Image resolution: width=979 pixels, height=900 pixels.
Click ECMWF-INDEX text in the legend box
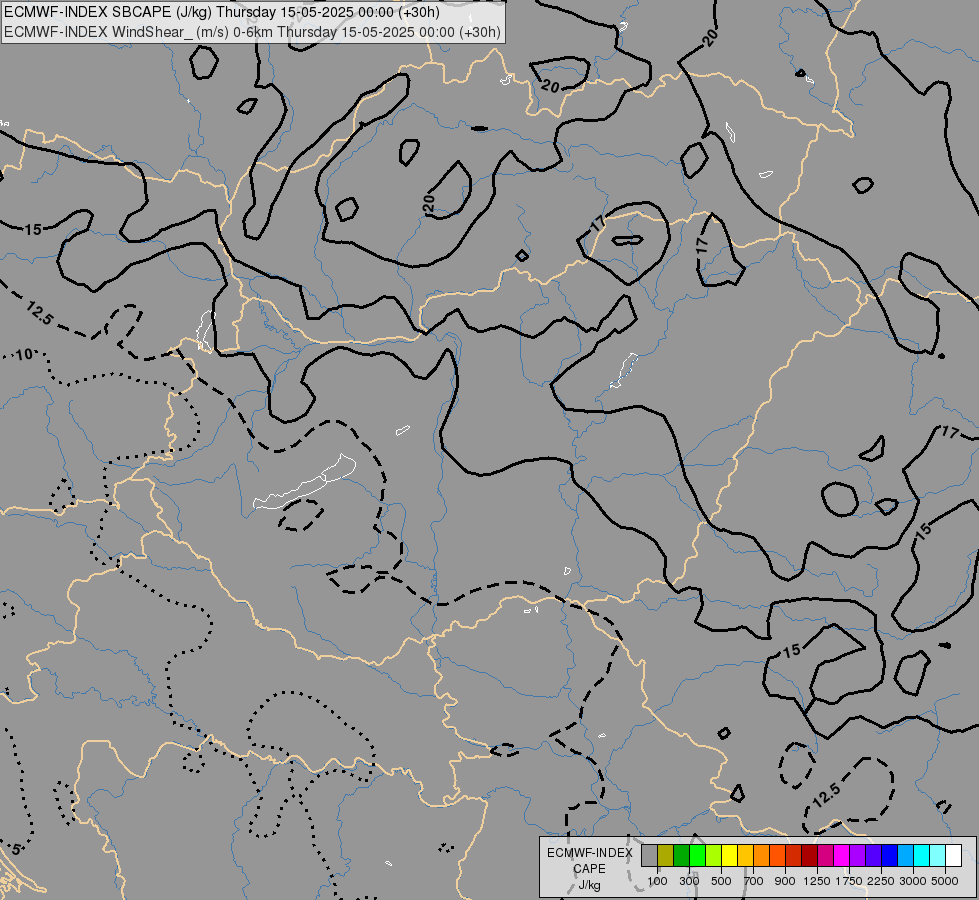point(589,853)
